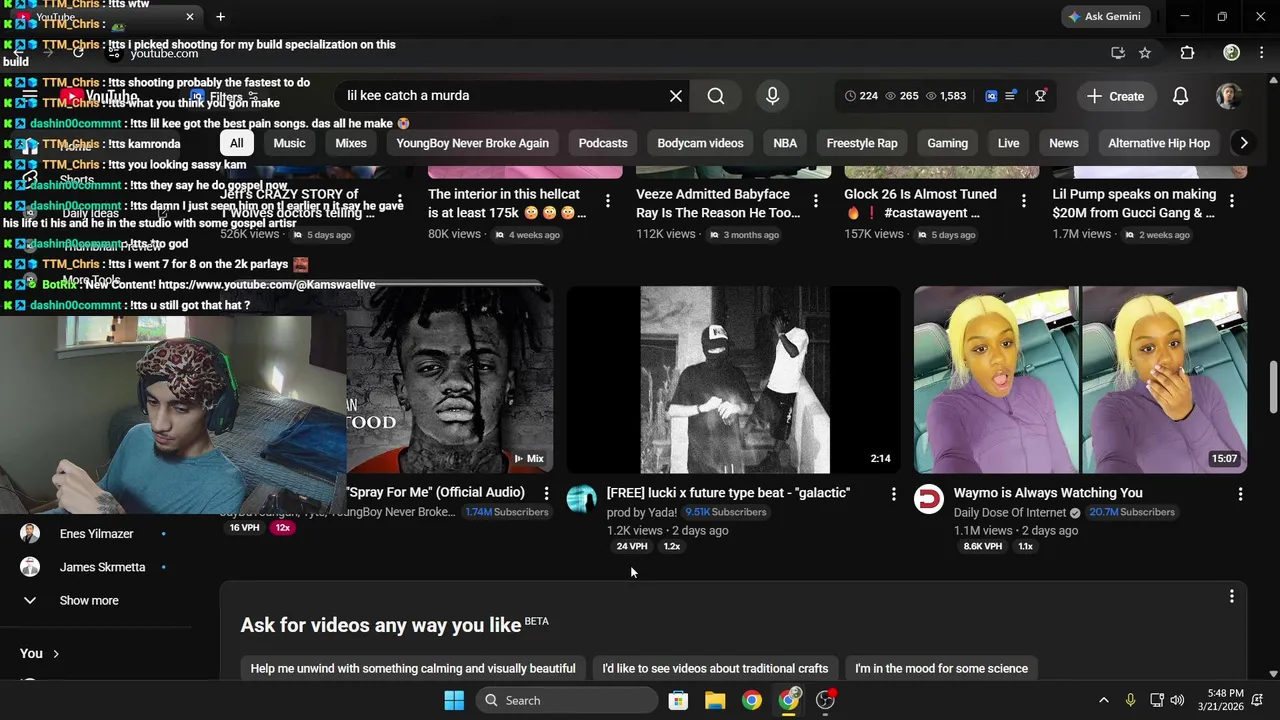
Task: Open options for Lil Pump Gucci Gang video
Action: pos(1231,201)
